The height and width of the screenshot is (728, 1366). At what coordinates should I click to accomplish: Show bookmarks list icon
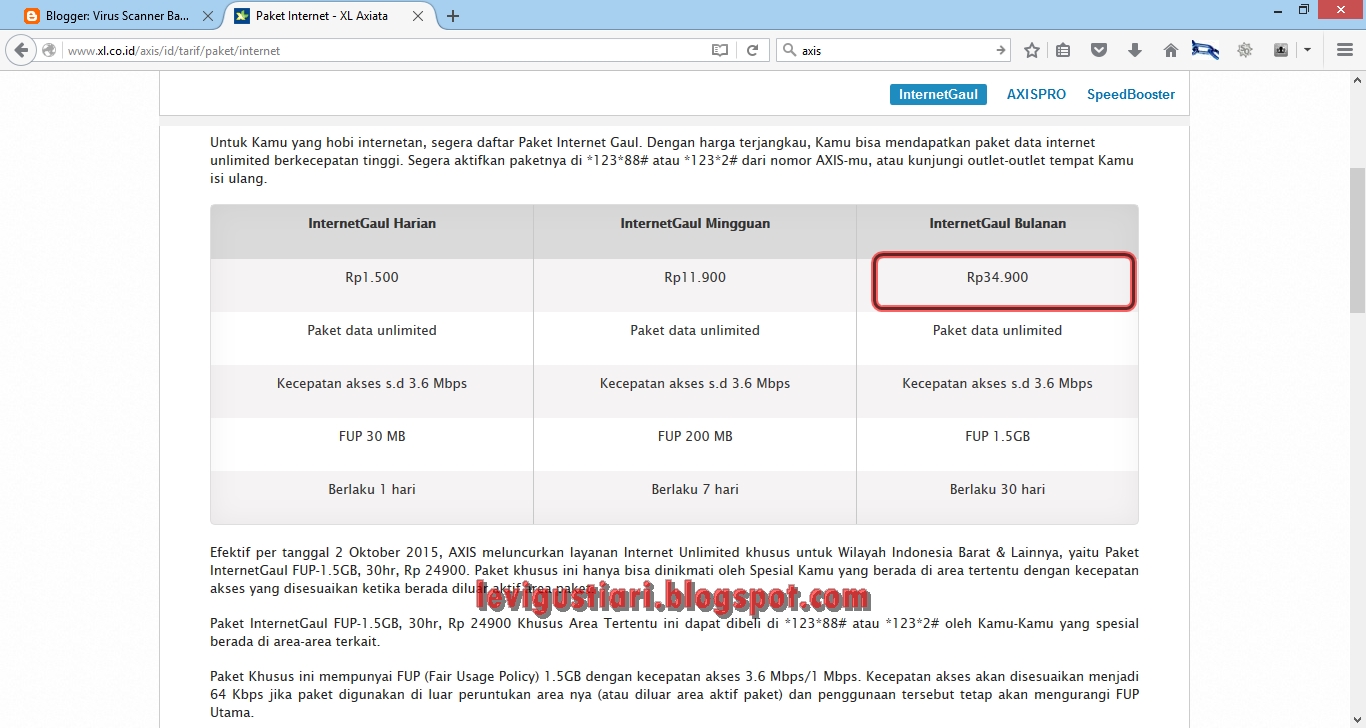(x=1063, y=50)
